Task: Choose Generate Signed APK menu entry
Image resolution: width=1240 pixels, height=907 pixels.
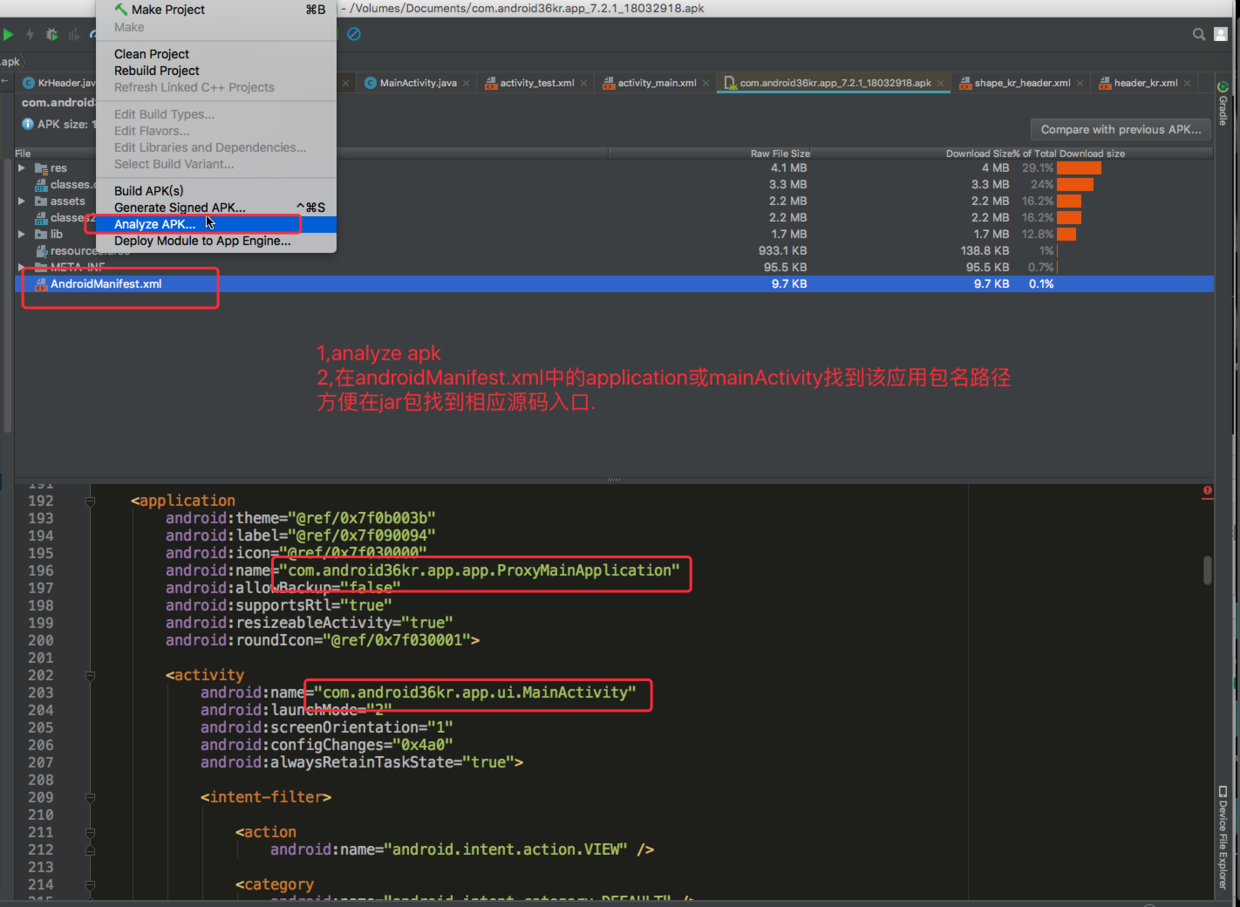Action: [216, 208]
